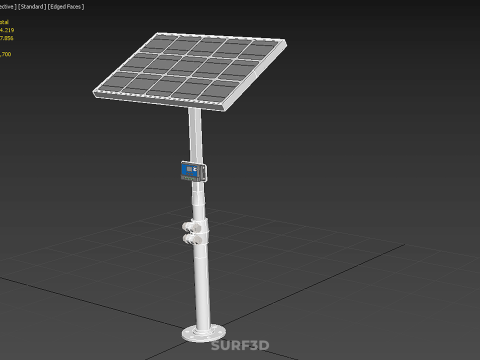Select the upper clamp knob on the pole
480x360 pixels.
[x=191, y=227]
